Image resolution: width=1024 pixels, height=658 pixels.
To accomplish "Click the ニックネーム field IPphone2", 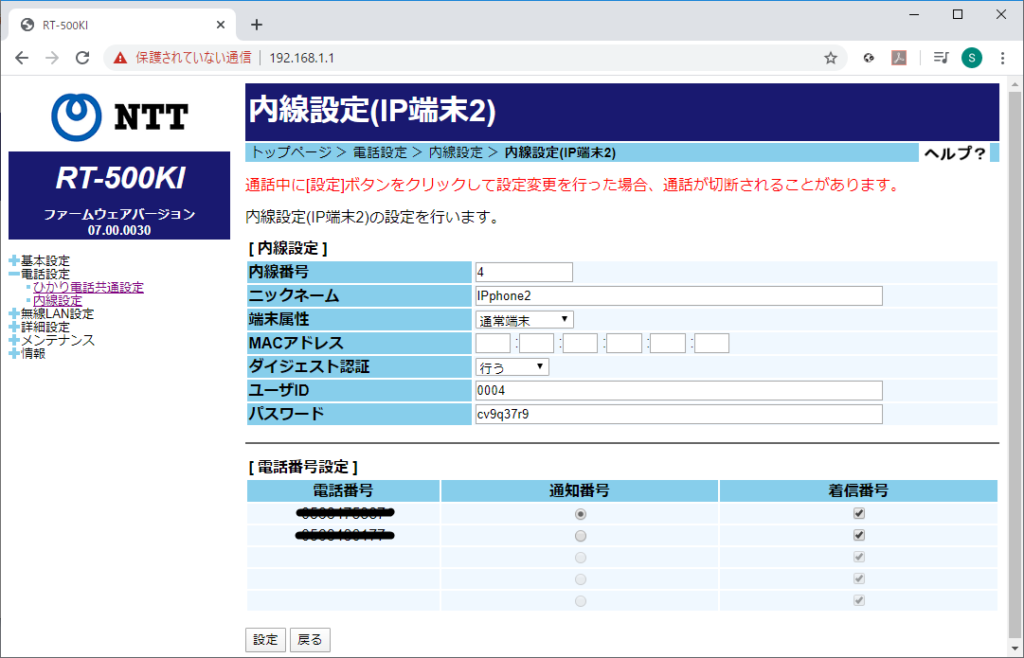I will point(679,296).
